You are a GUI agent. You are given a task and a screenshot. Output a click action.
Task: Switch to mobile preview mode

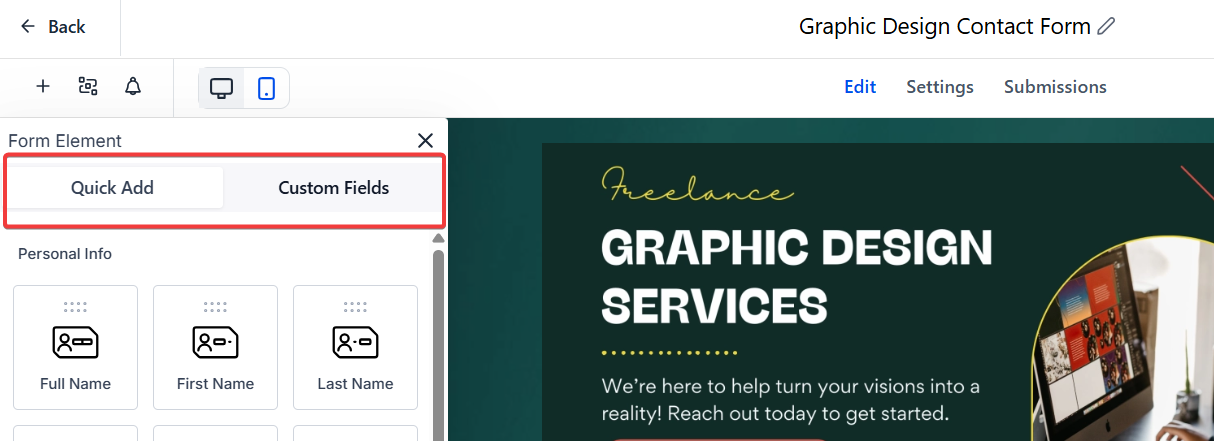(266, 88)
